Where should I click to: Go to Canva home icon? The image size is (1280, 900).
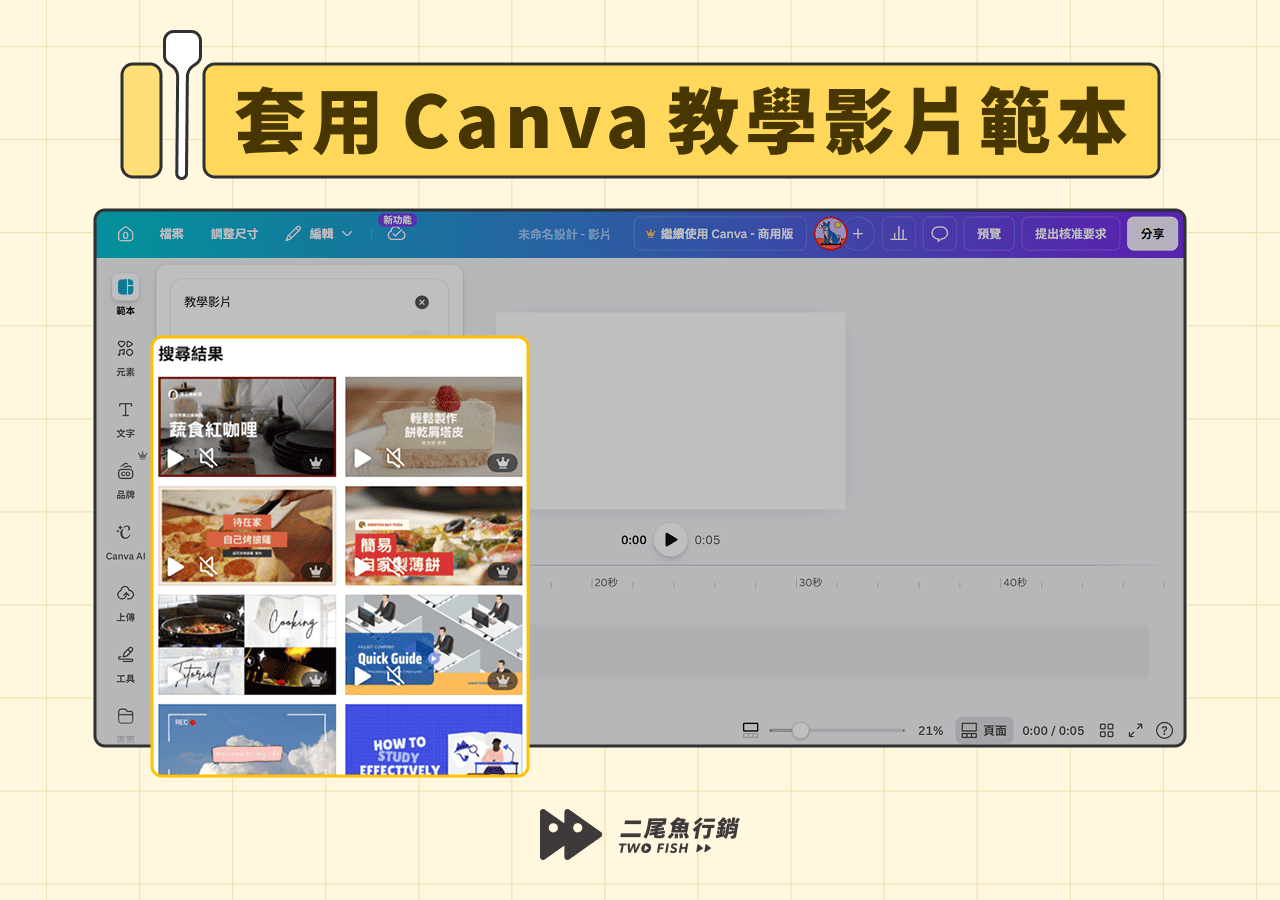125,234
